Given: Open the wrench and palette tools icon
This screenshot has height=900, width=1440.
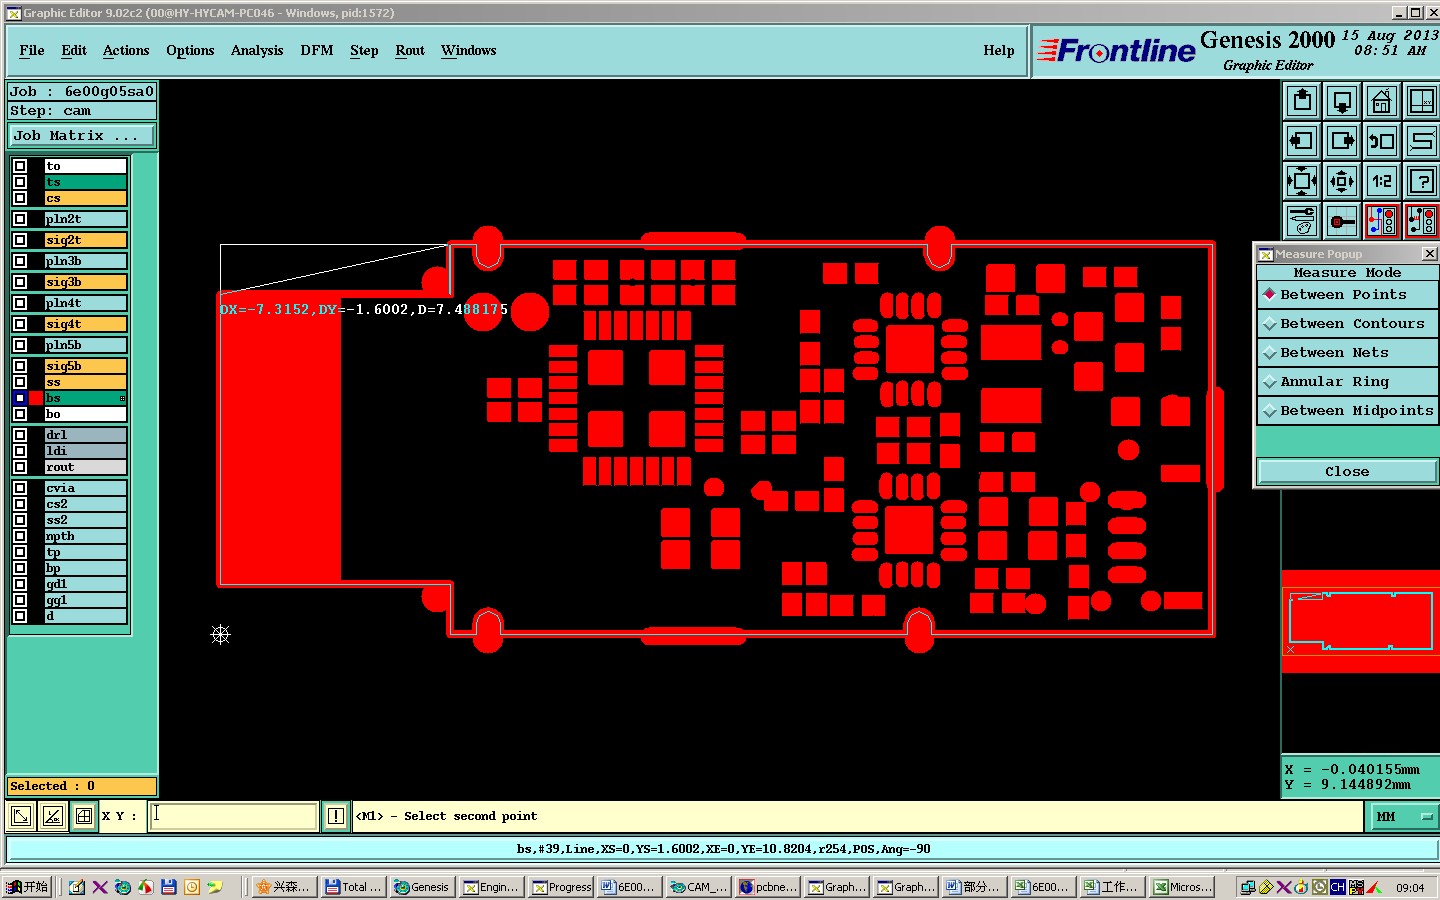Looking at the screenshot, I should (x=1302, y=221).
